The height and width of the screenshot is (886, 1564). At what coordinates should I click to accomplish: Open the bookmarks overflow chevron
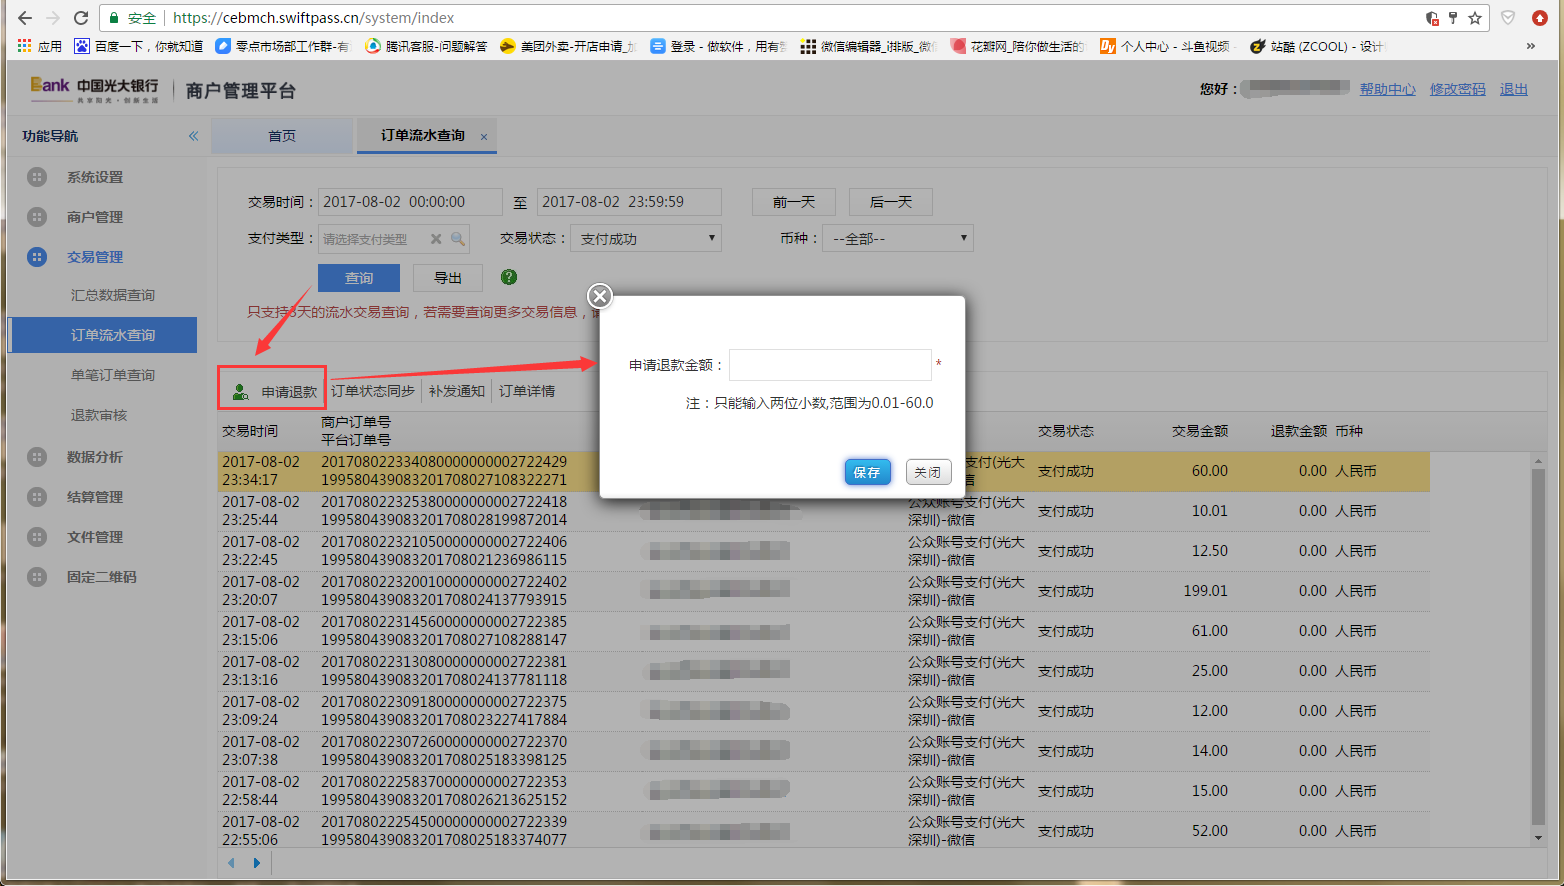[x=1530, y=46]
